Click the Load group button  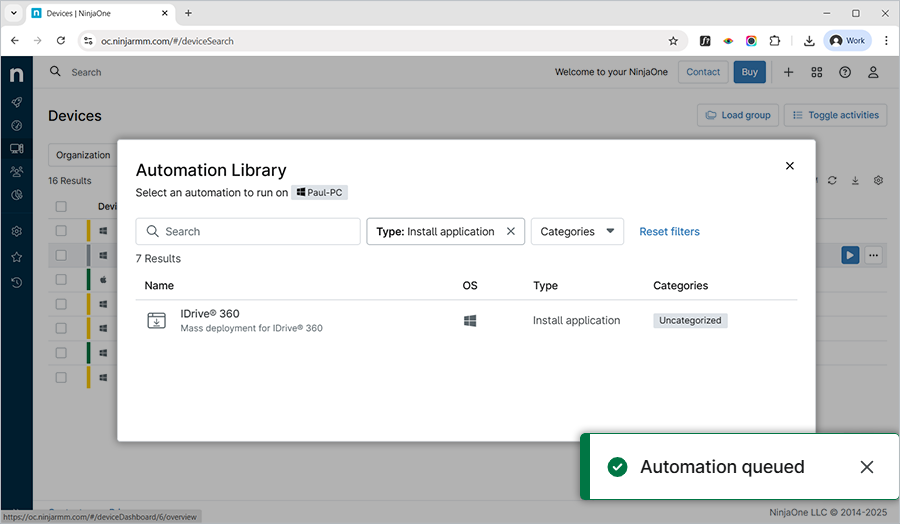tap(737, 115)
